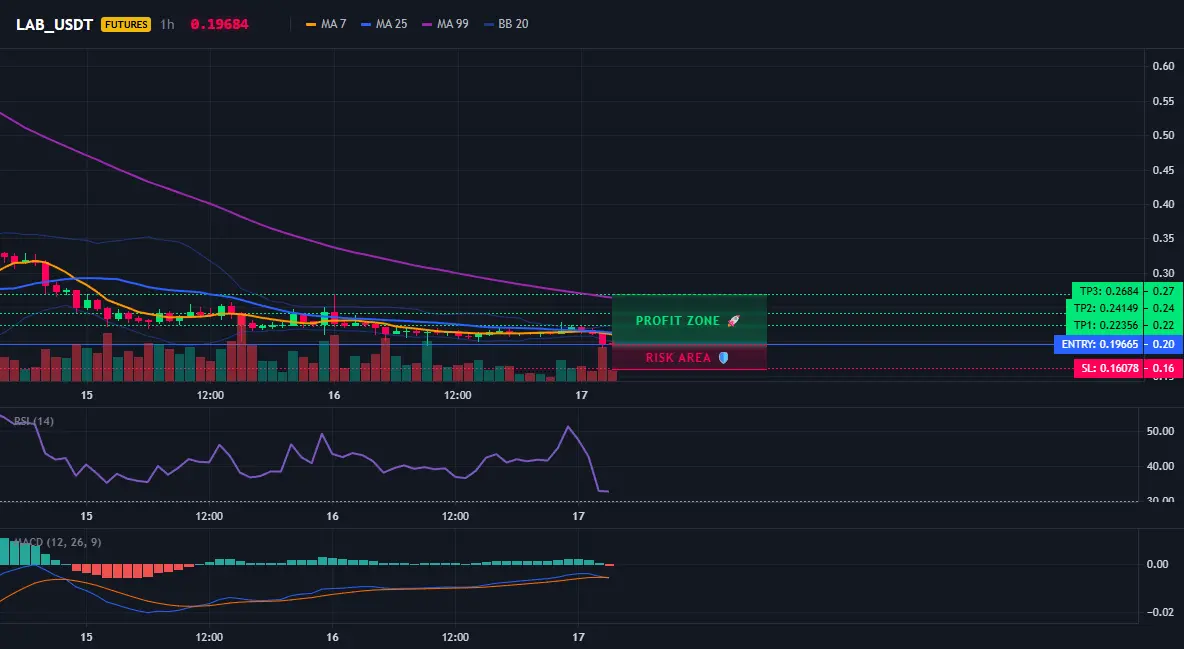Click the ENTRY: 0.19665 price tag
This screenshot has height=649, width=1184.
(1099, 345)
